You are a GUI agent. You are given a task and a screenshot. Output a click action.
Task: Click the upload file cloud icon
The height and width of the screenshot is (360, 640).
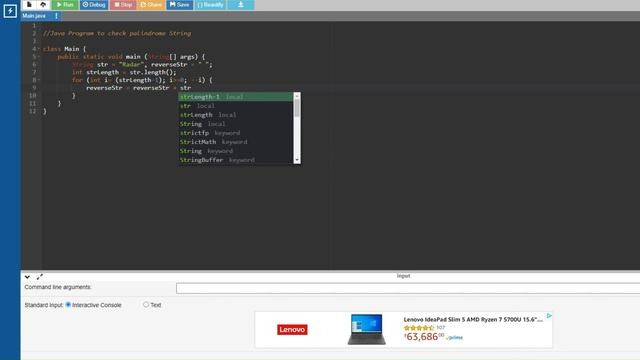[43, 4]
